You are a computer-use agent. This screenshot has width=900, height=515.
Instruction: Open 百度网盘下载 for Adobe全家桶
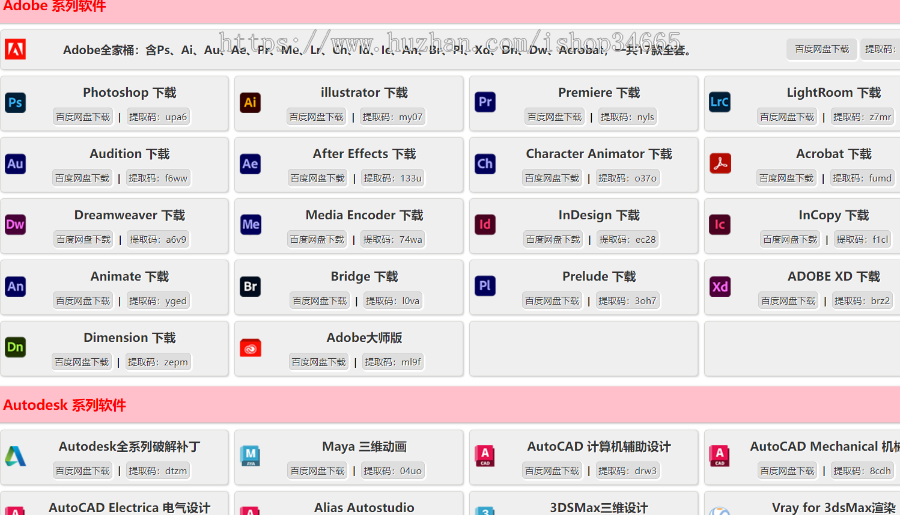821,49
